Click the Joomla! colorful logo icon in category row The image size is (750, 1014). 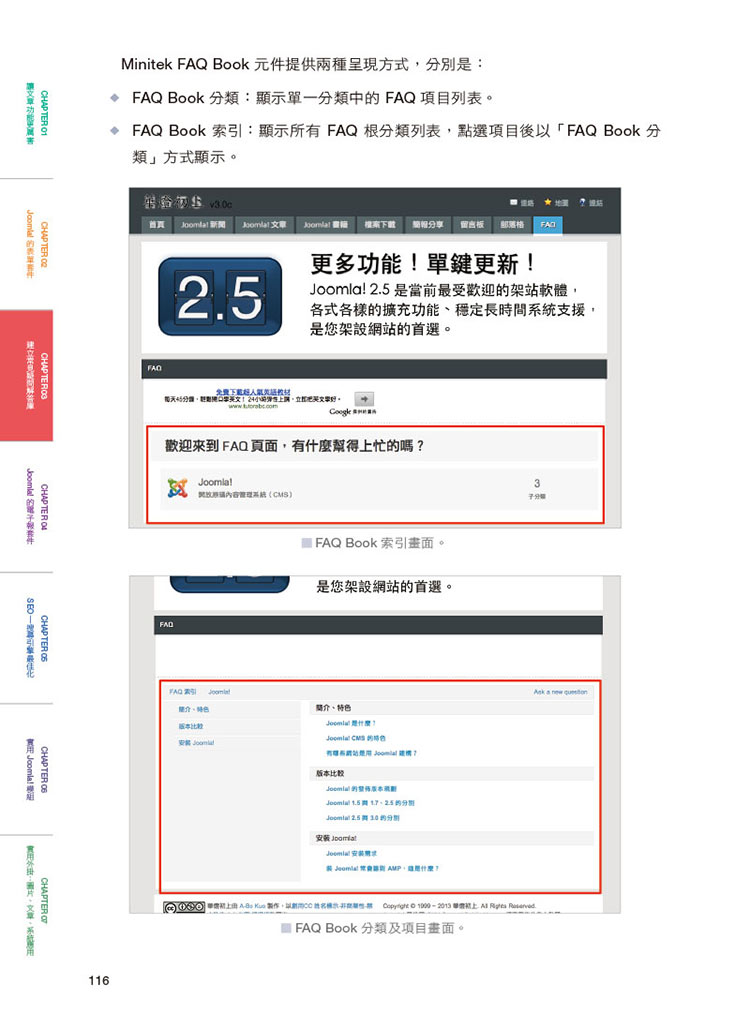point(177,488)
